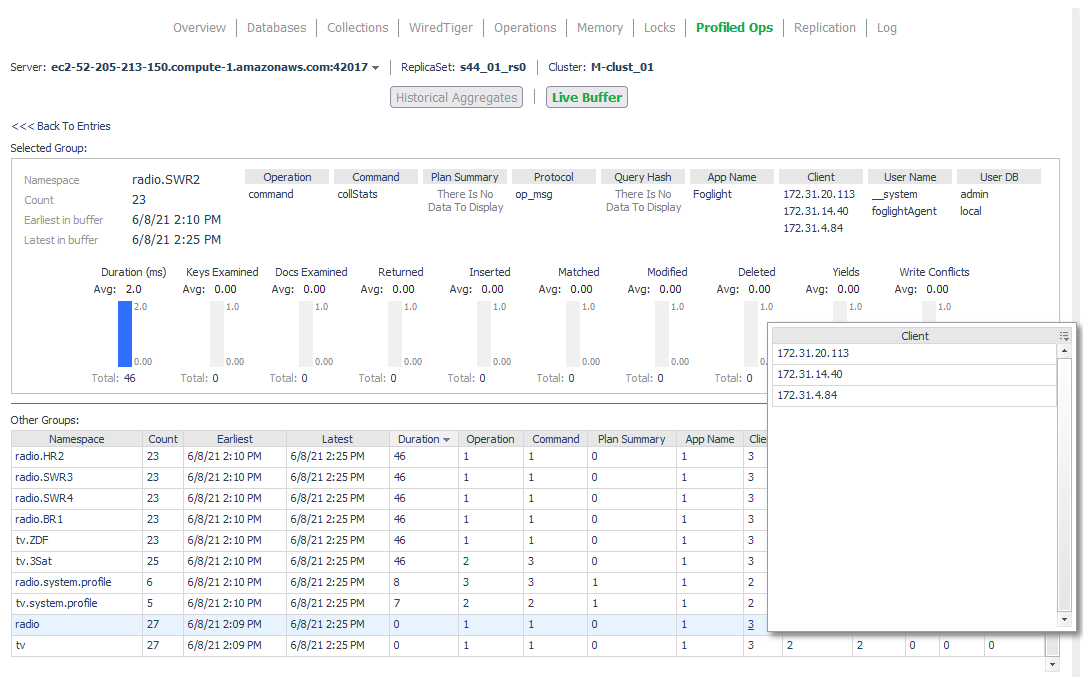
Task: Select the radio.HR2 namespace row
Action: pos(40,456)
